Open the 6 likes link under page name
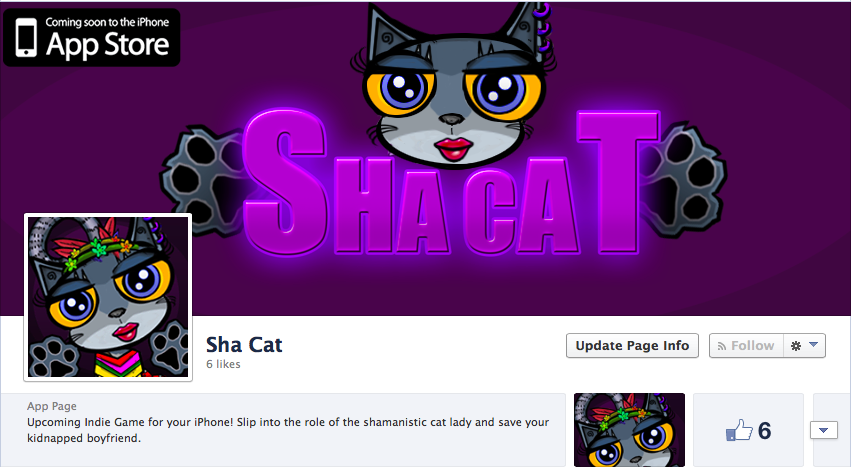This screenshot has height=467, width=851. pos(223,364)
